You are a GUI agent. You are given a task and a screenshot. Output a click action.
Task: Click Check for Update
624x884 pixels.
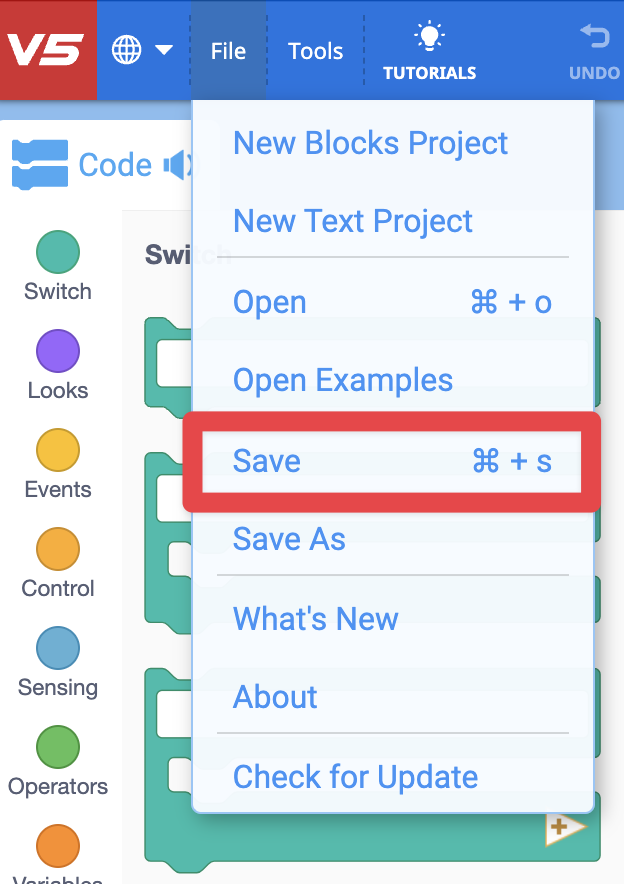click(x=355, y=777)
